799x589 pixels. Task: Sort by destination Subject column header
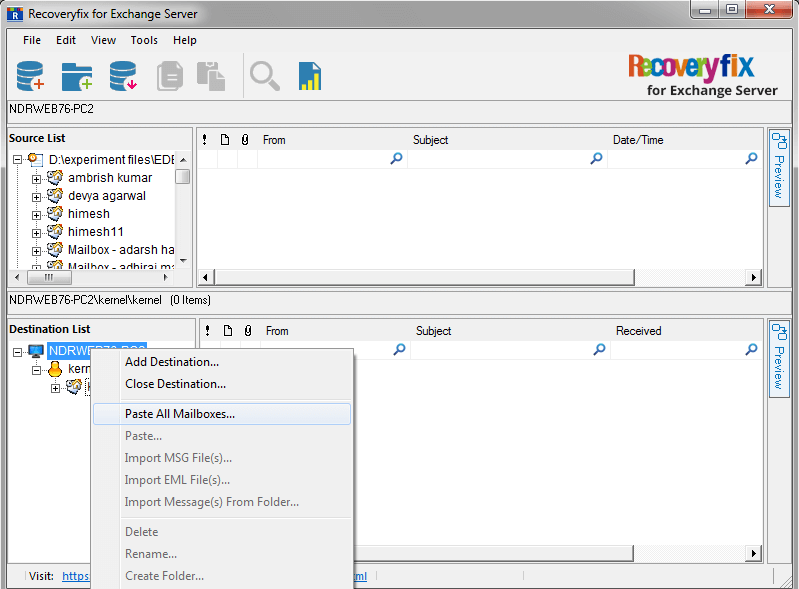tap(434, 331)
